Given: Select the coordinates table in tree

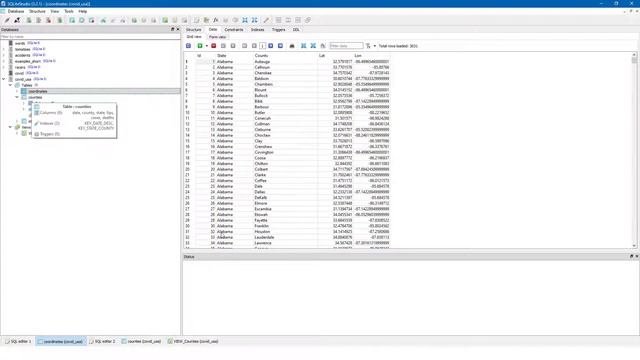Looking at the screenshot, I should 38,91.
